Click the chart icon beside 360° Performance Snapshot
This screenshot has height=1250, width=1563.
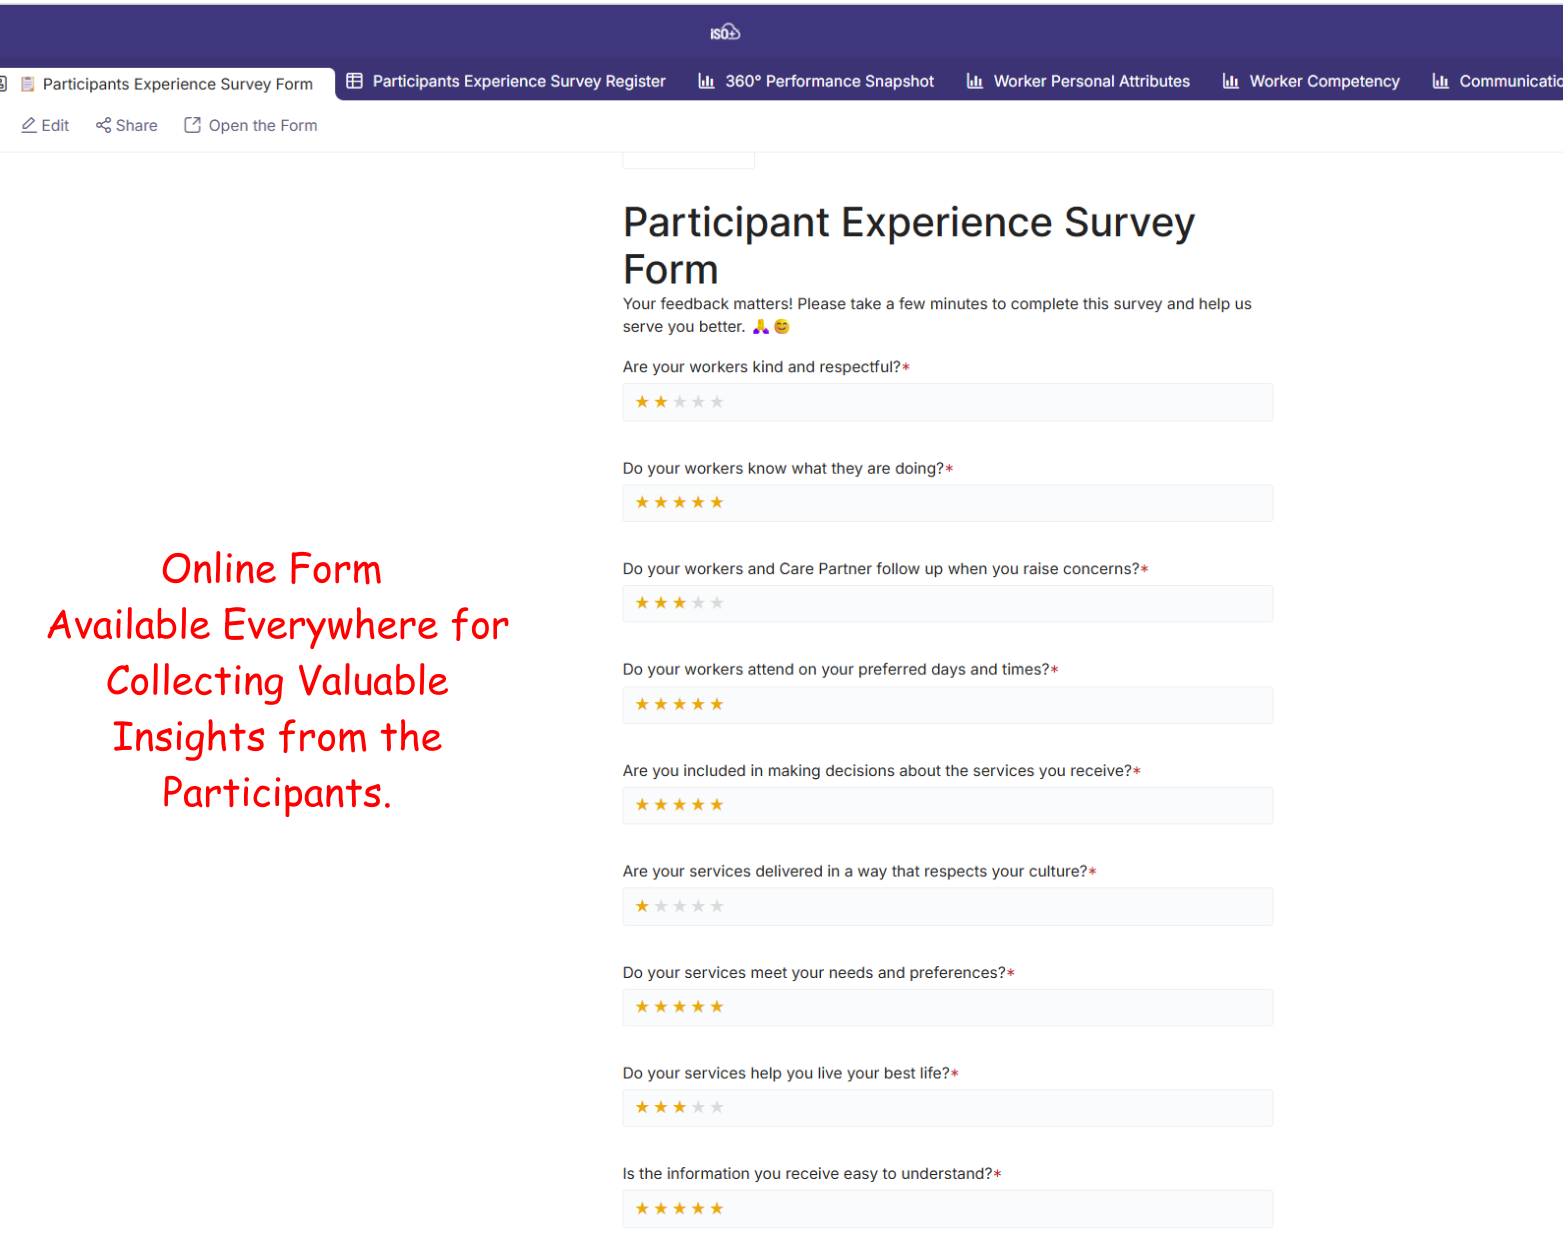706,81
